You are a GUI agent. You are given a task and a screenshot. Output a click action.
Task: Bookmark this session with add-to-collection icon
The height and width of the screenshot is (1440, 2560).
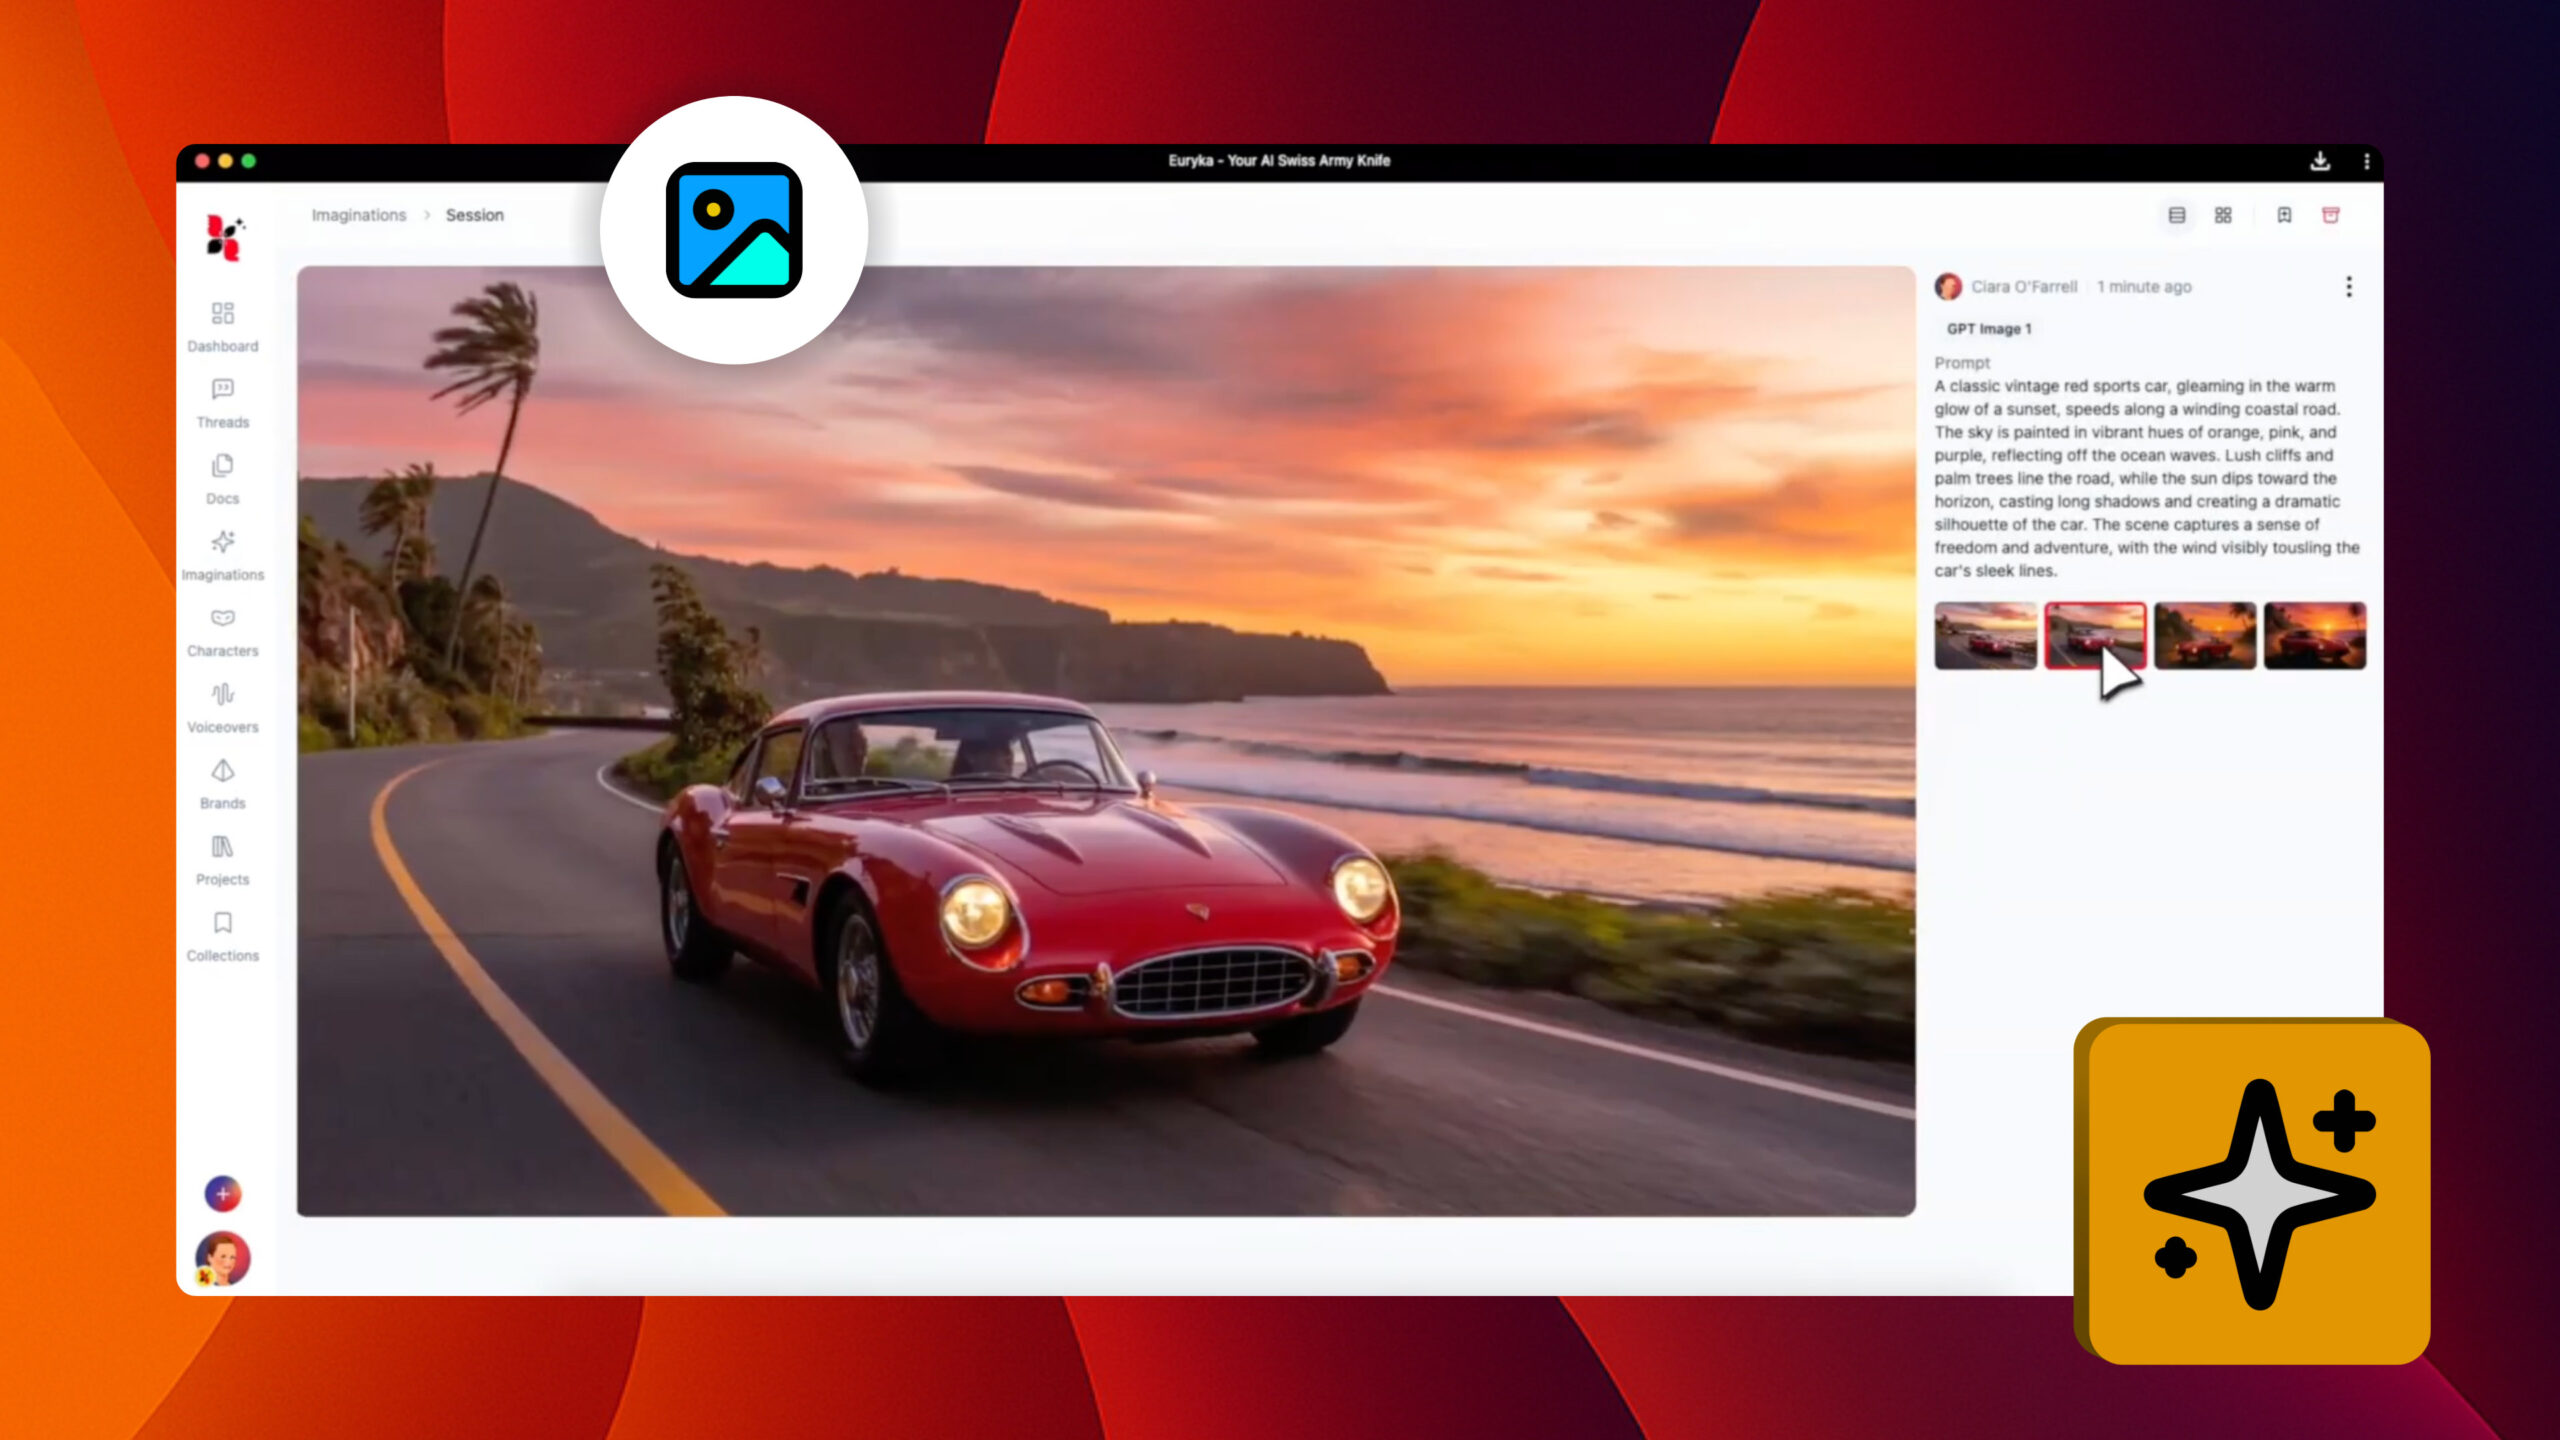2284,215
